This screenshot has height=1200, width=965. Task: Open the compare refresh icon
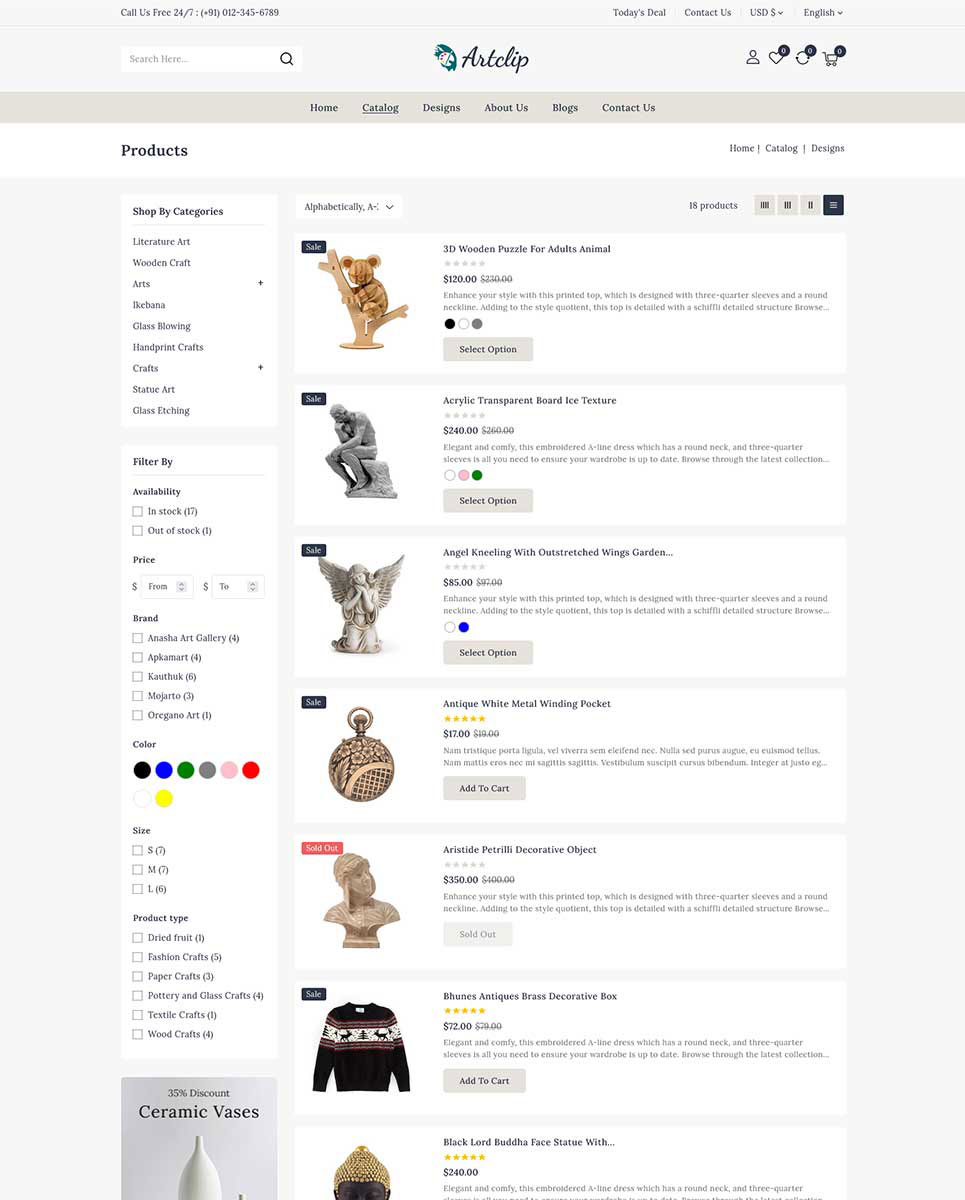(x=803, y=58)
